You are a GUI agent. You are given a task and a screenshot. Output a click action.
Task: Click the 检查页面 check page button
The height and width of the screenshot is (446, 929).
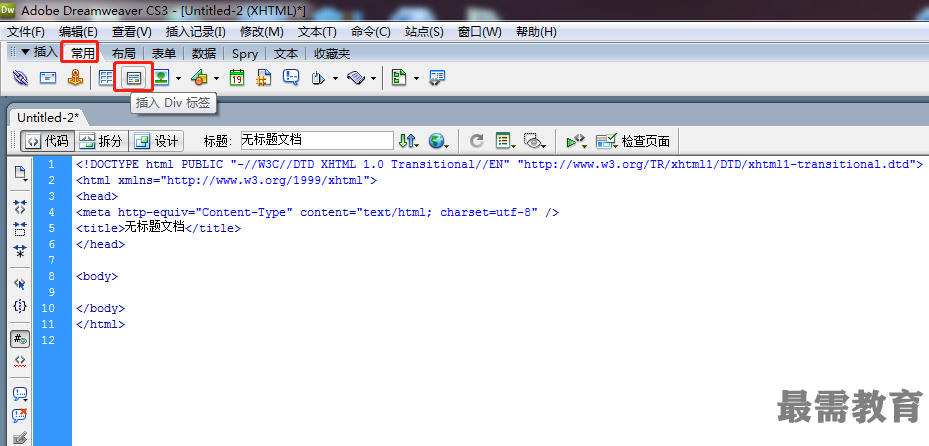[633, 141]
